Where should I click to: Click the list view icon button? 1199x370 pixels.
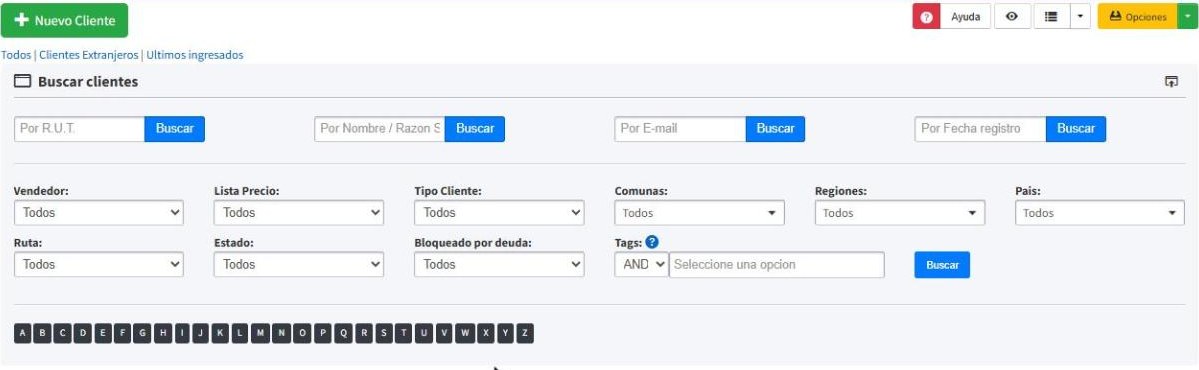point(1051,17)
